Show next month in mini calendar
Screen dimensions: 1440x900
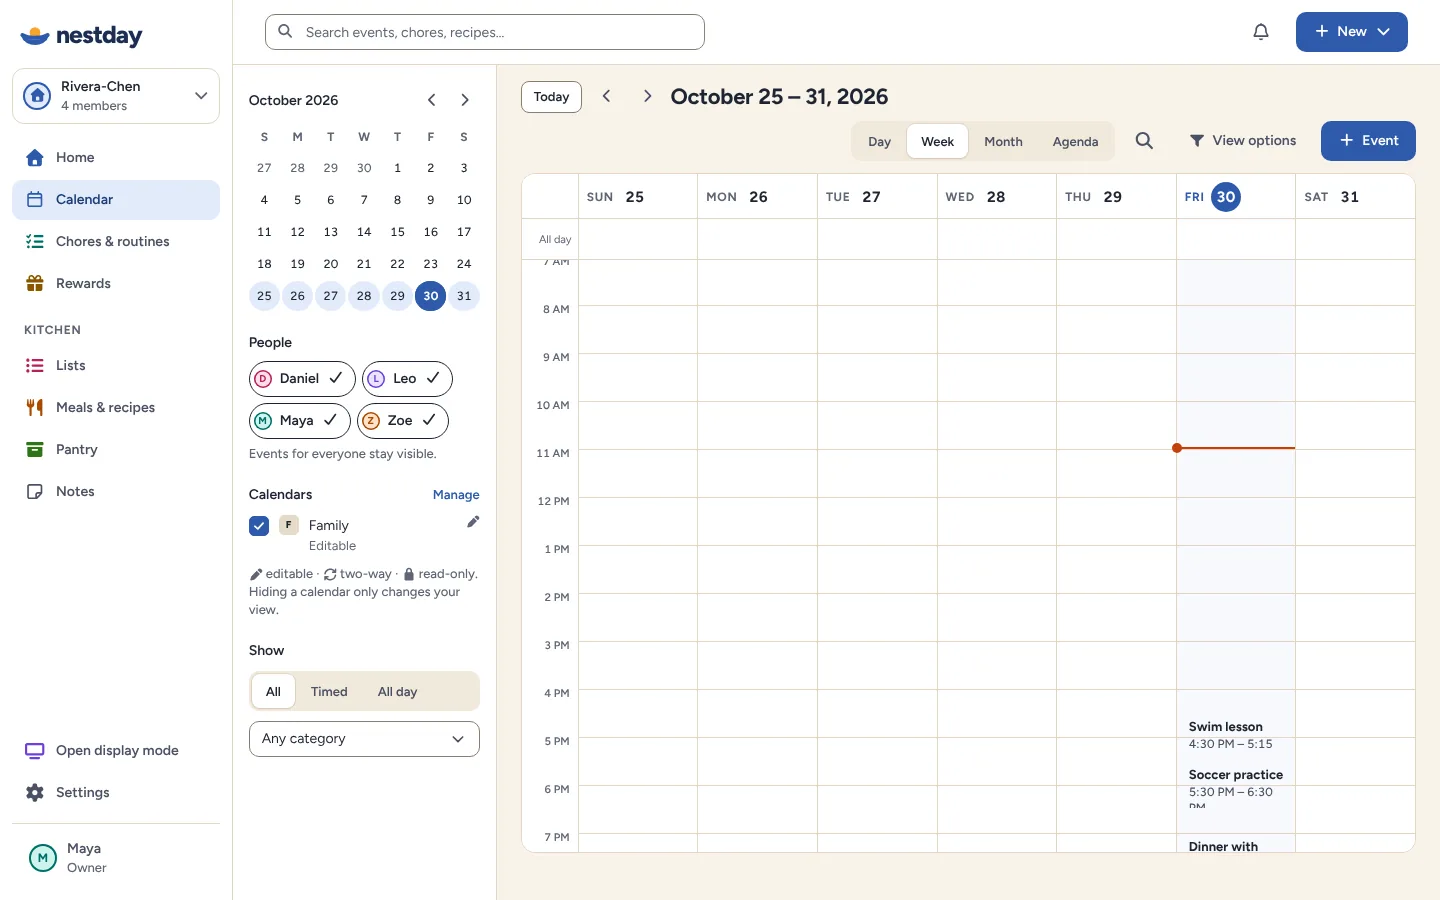pyautogui.click(x=465, y=100)
